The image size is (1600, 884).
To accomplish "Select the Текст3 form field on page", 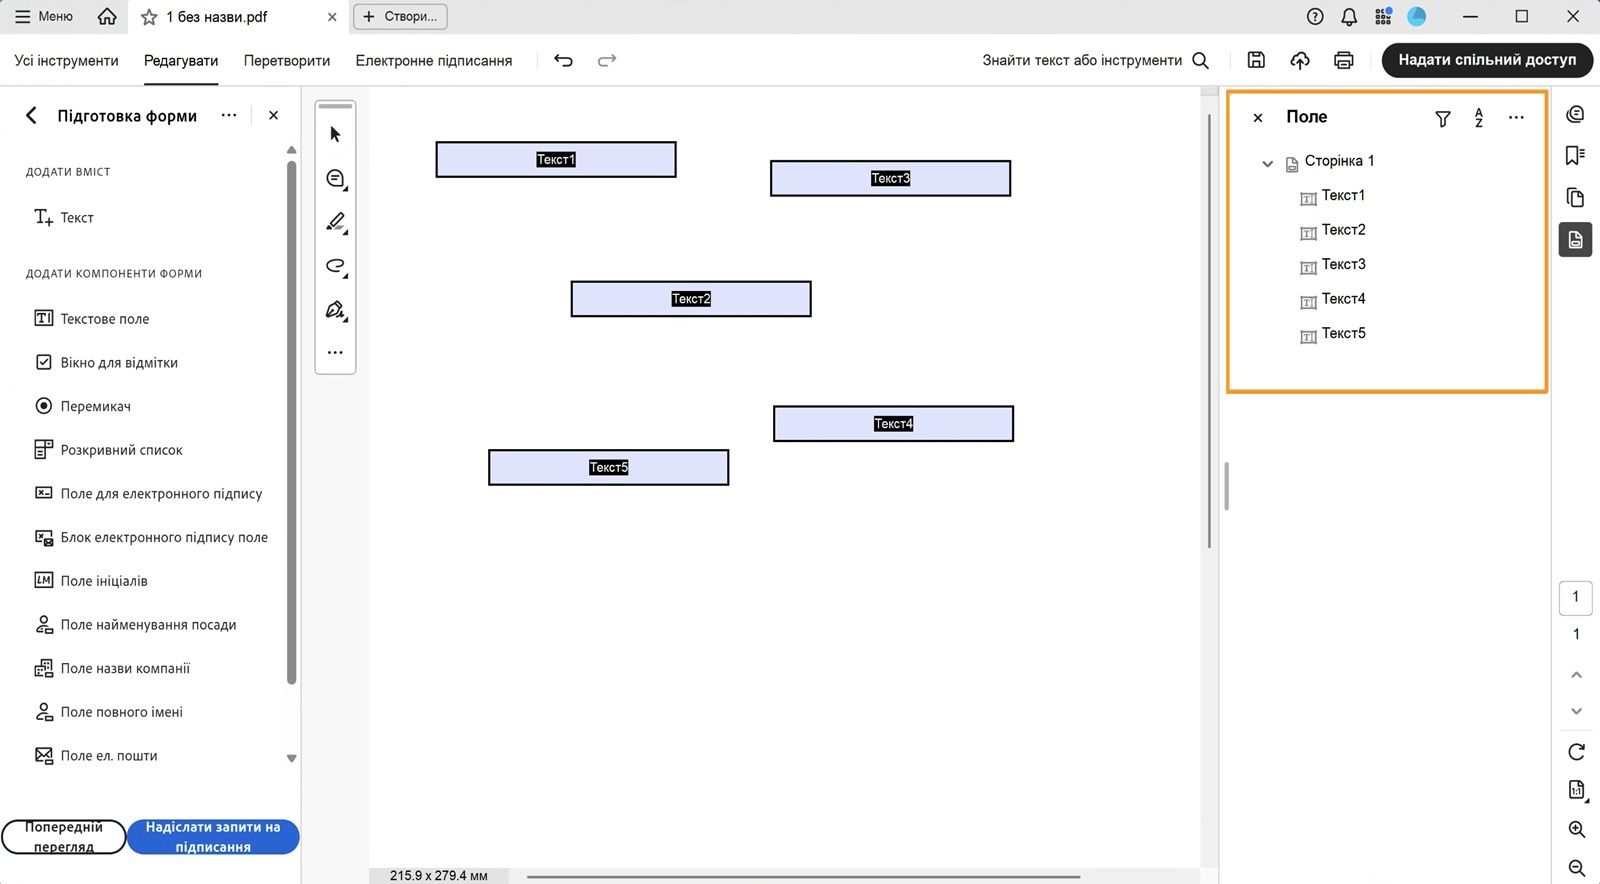I will (890, 178).
